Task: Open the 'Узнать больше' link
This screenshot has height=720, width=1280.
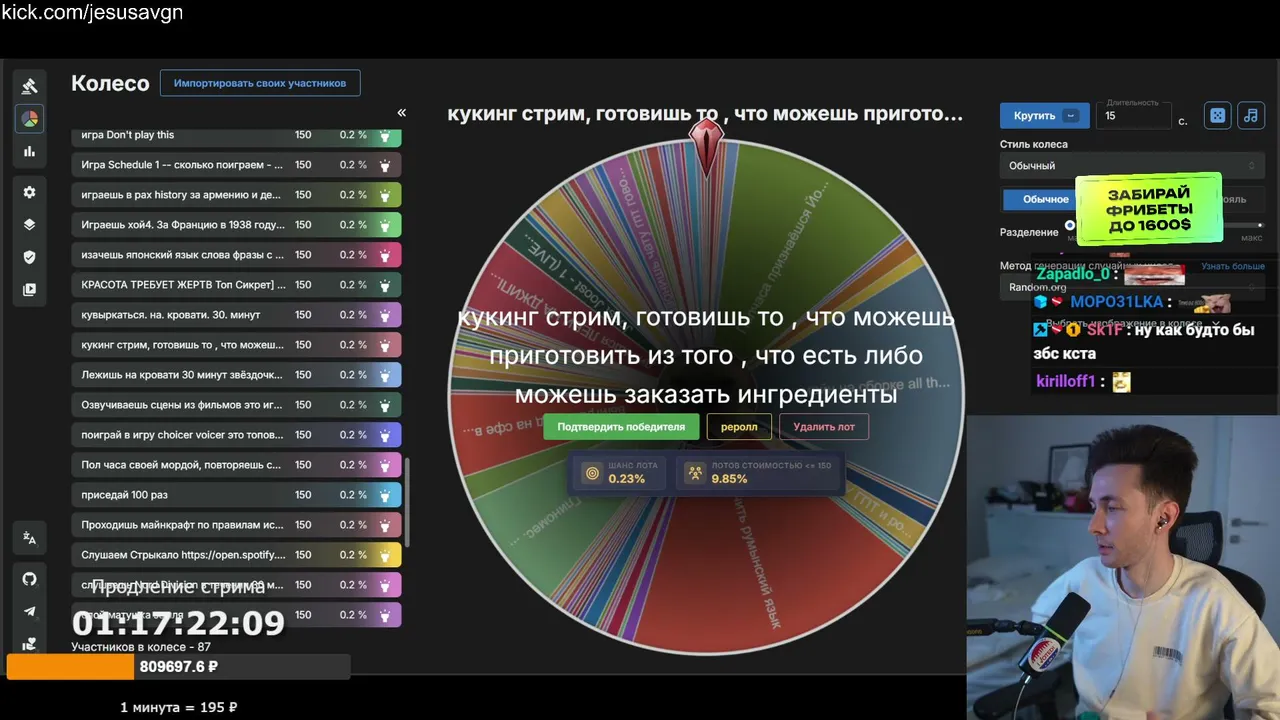Action: coord(1233,266)
